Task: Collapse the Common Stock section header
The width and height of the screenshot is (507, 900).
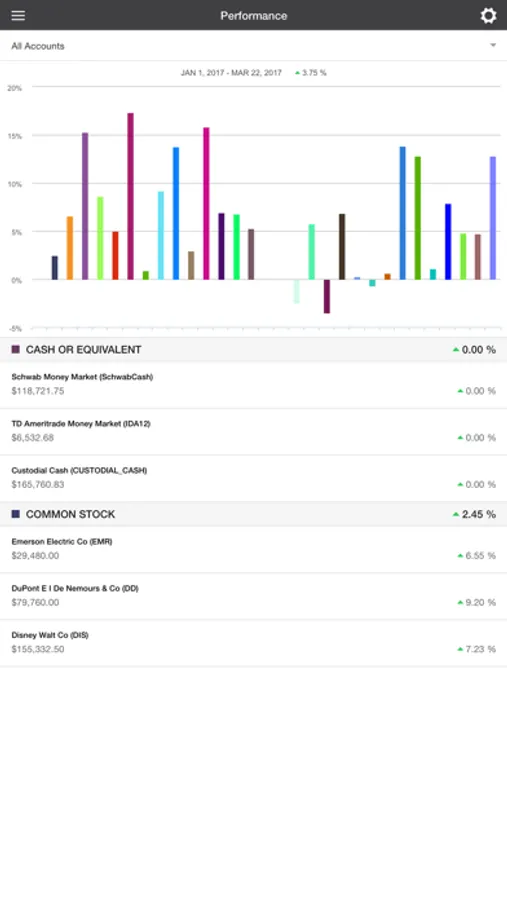Action: [253, 514]
